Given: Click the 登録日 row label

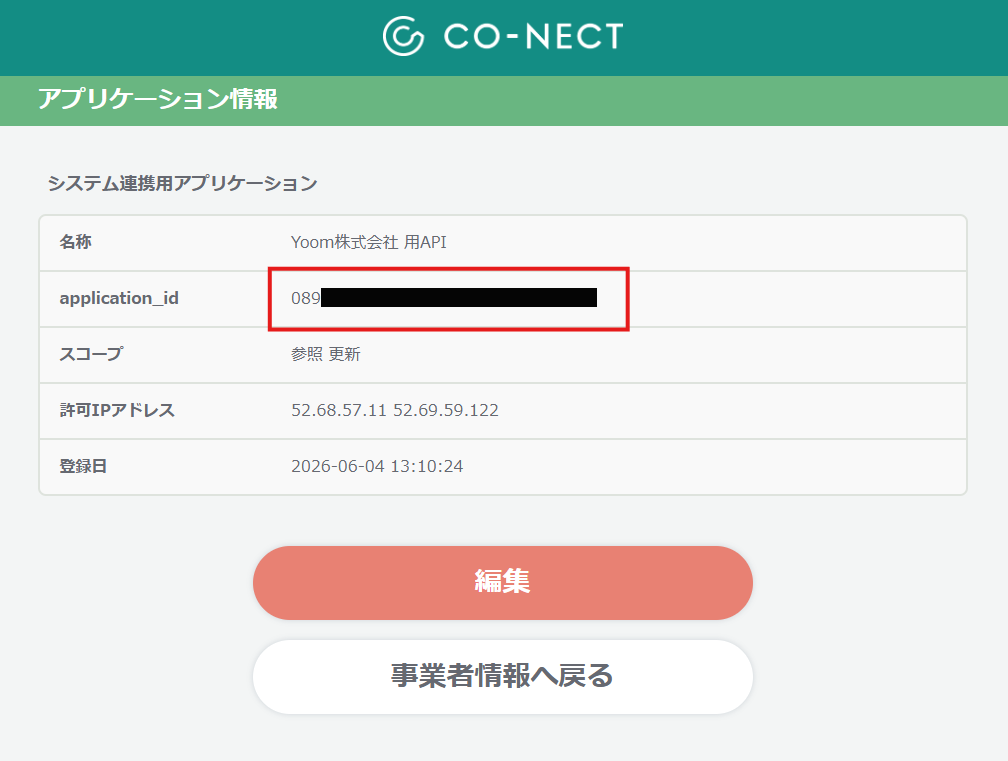Looking at the screenshot, I should point(83,466).
